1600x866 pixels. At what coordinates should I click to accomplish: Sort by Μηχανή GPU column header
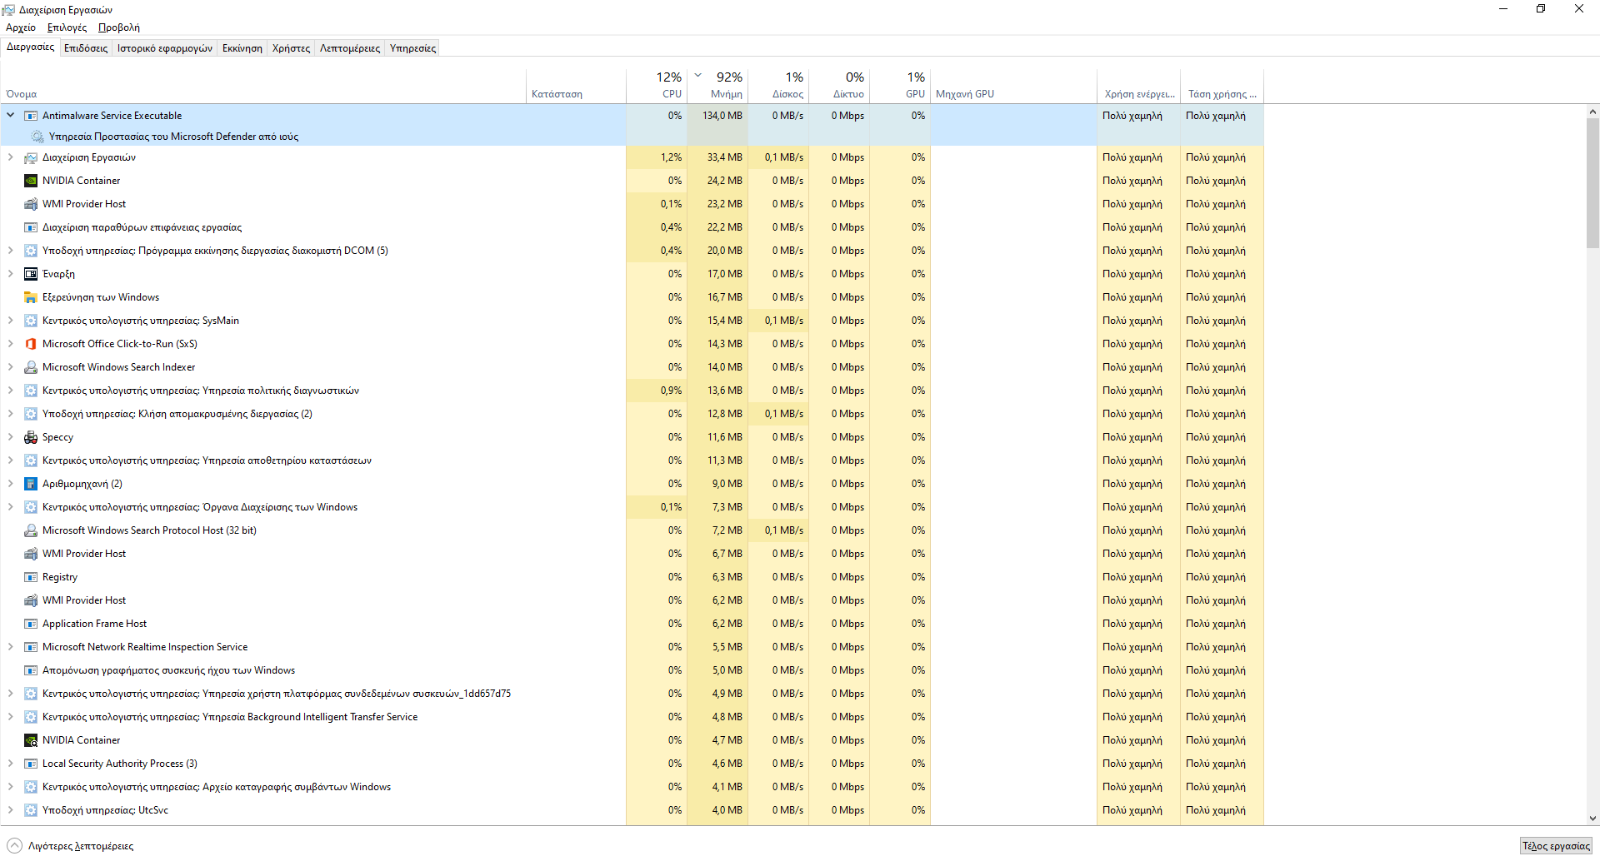(x=1014, y=86)
